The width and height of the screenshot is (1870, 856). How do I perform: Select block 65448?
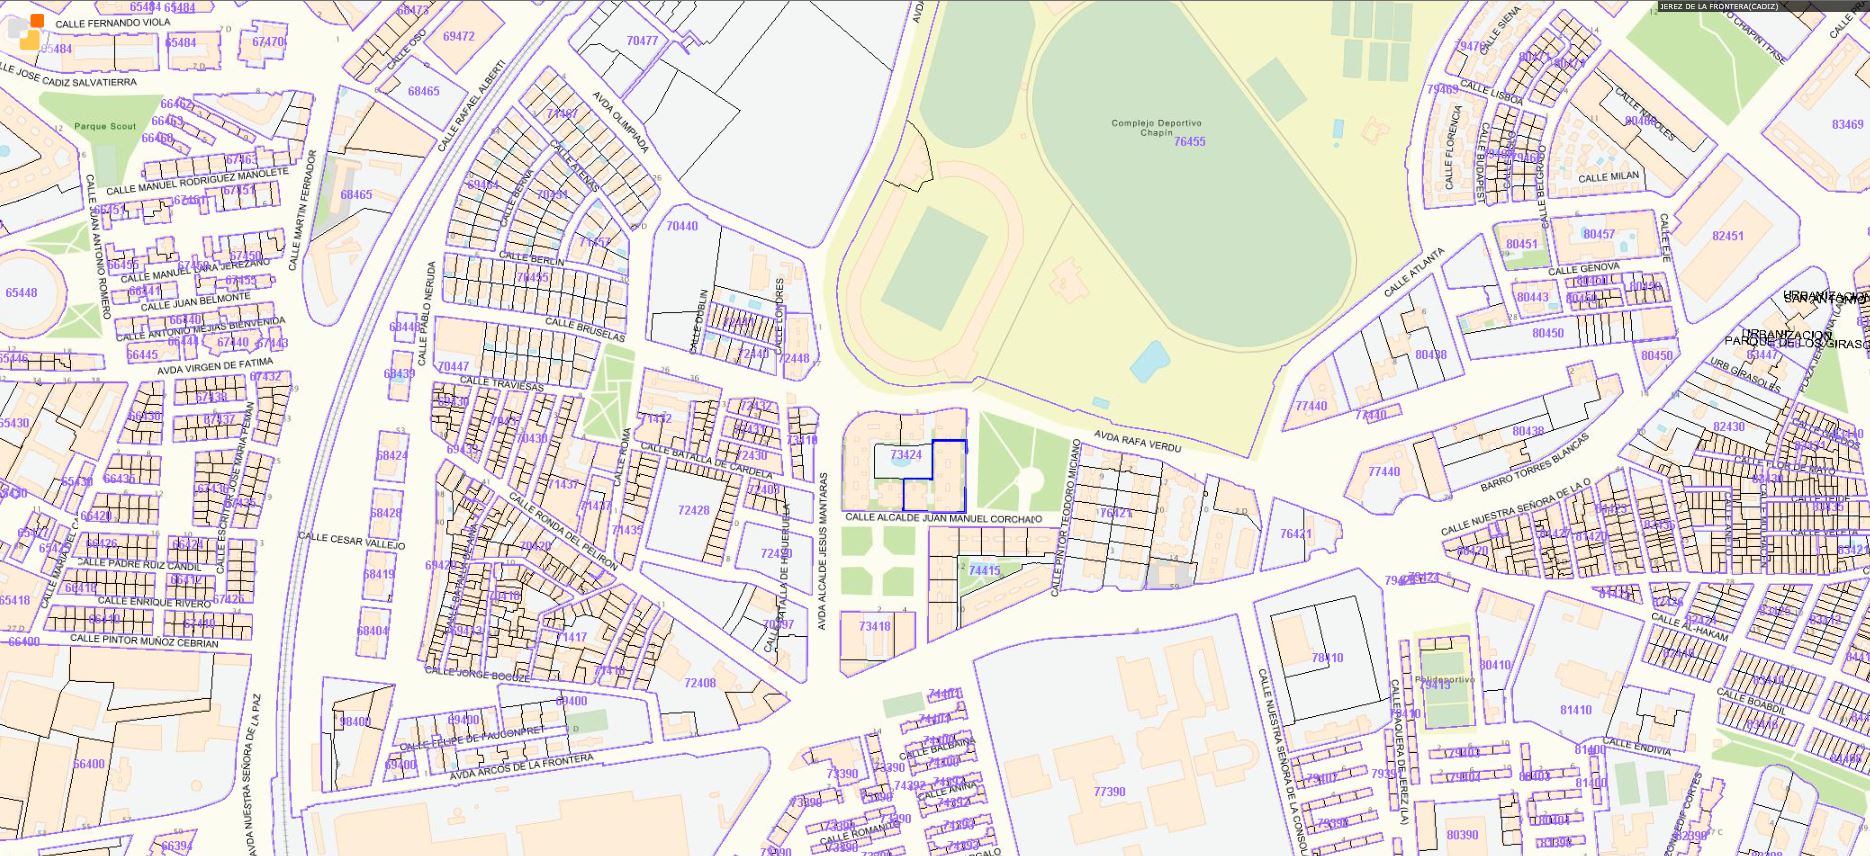click(x=21, y=293)
